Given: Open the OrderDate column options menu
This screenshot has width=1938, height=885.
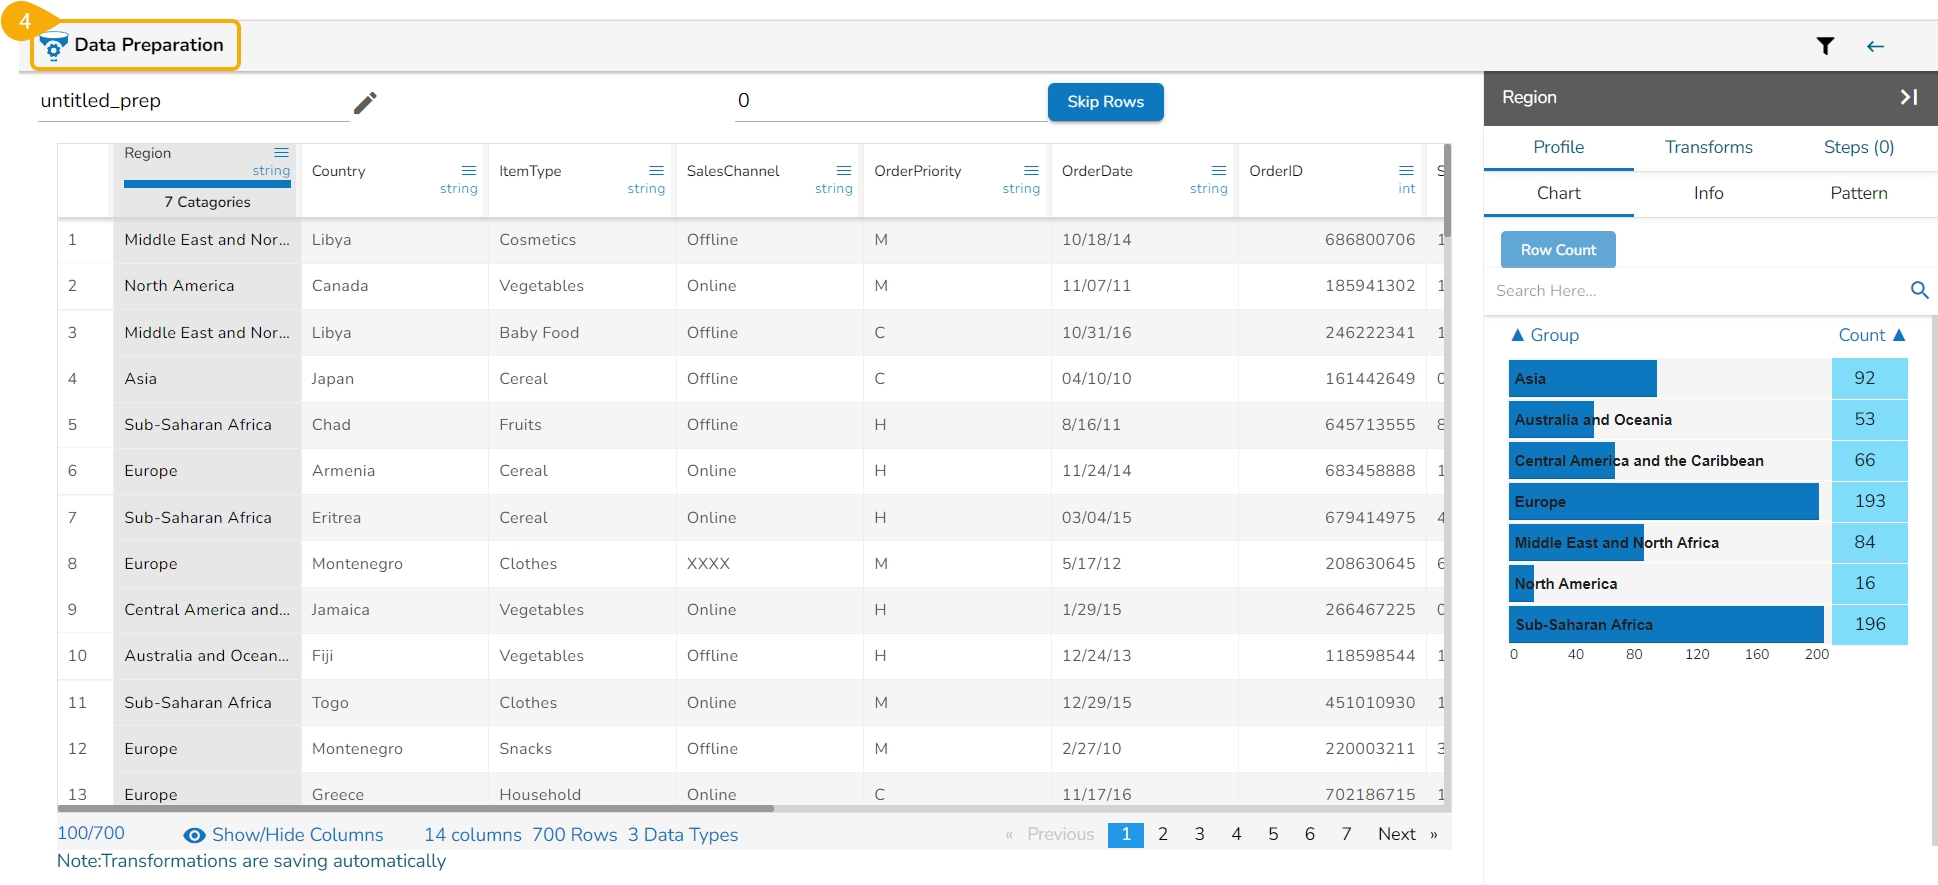Looking at the screenshot, I should (x=1218, y=171).
